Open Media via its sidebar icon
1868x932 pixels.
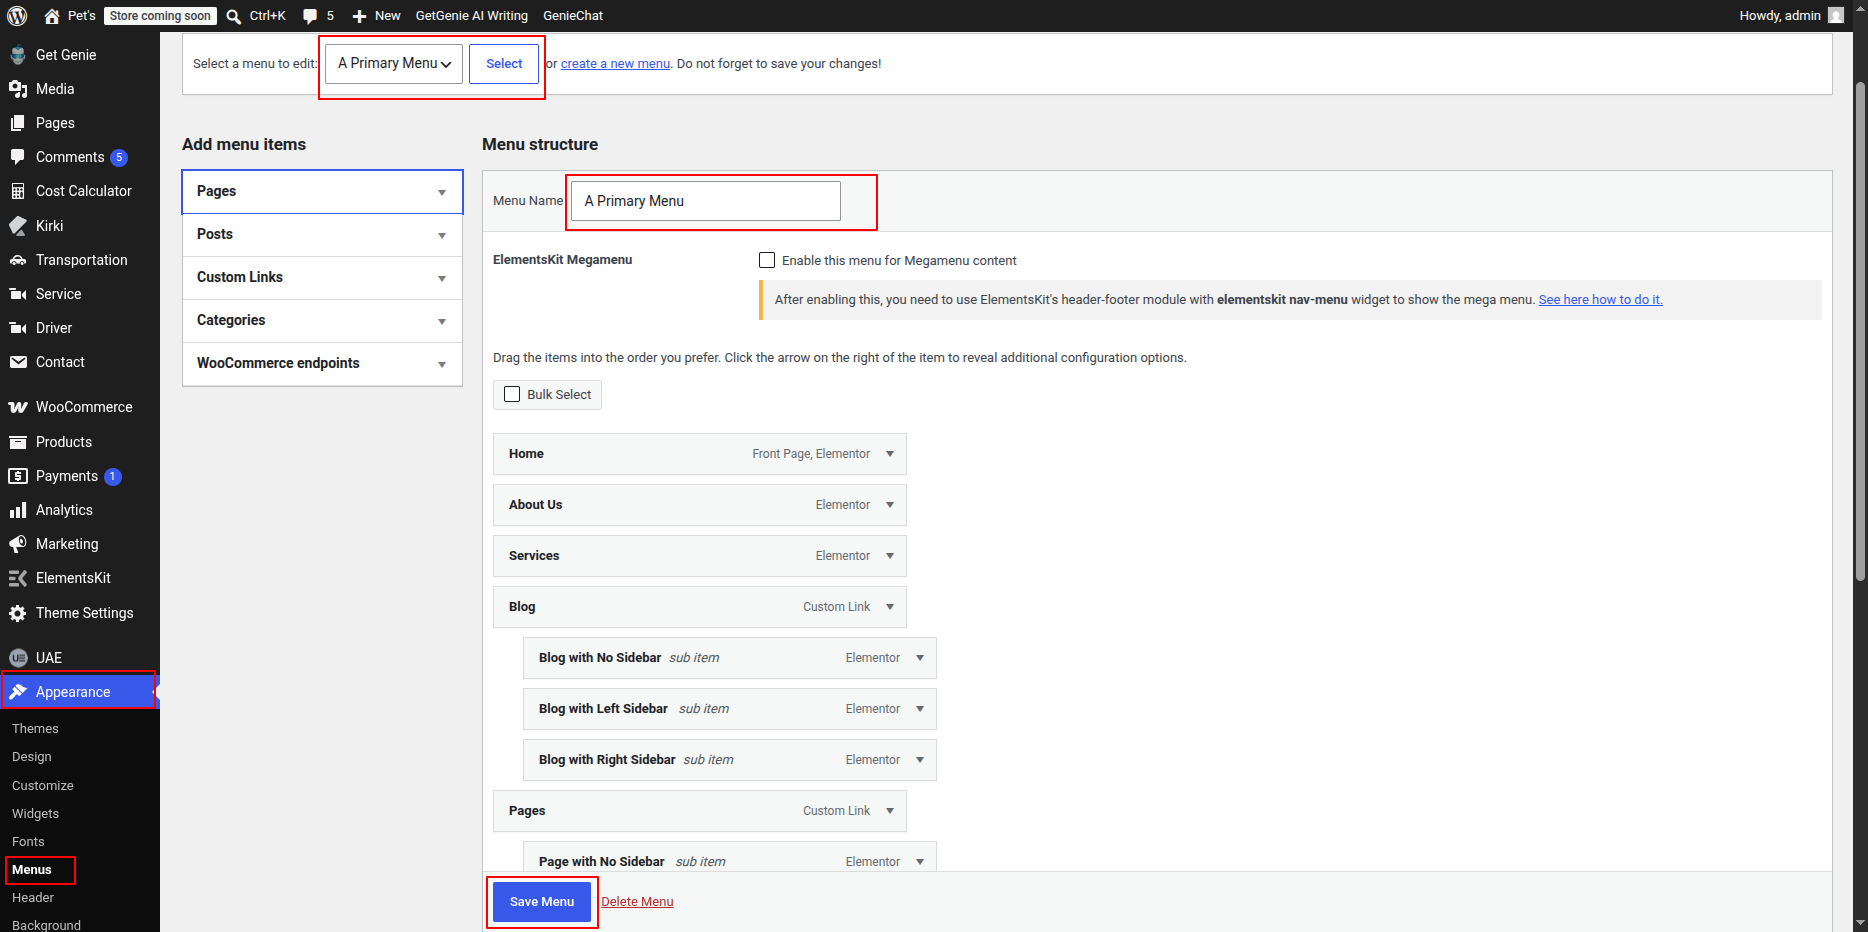[x=18, y=89]
